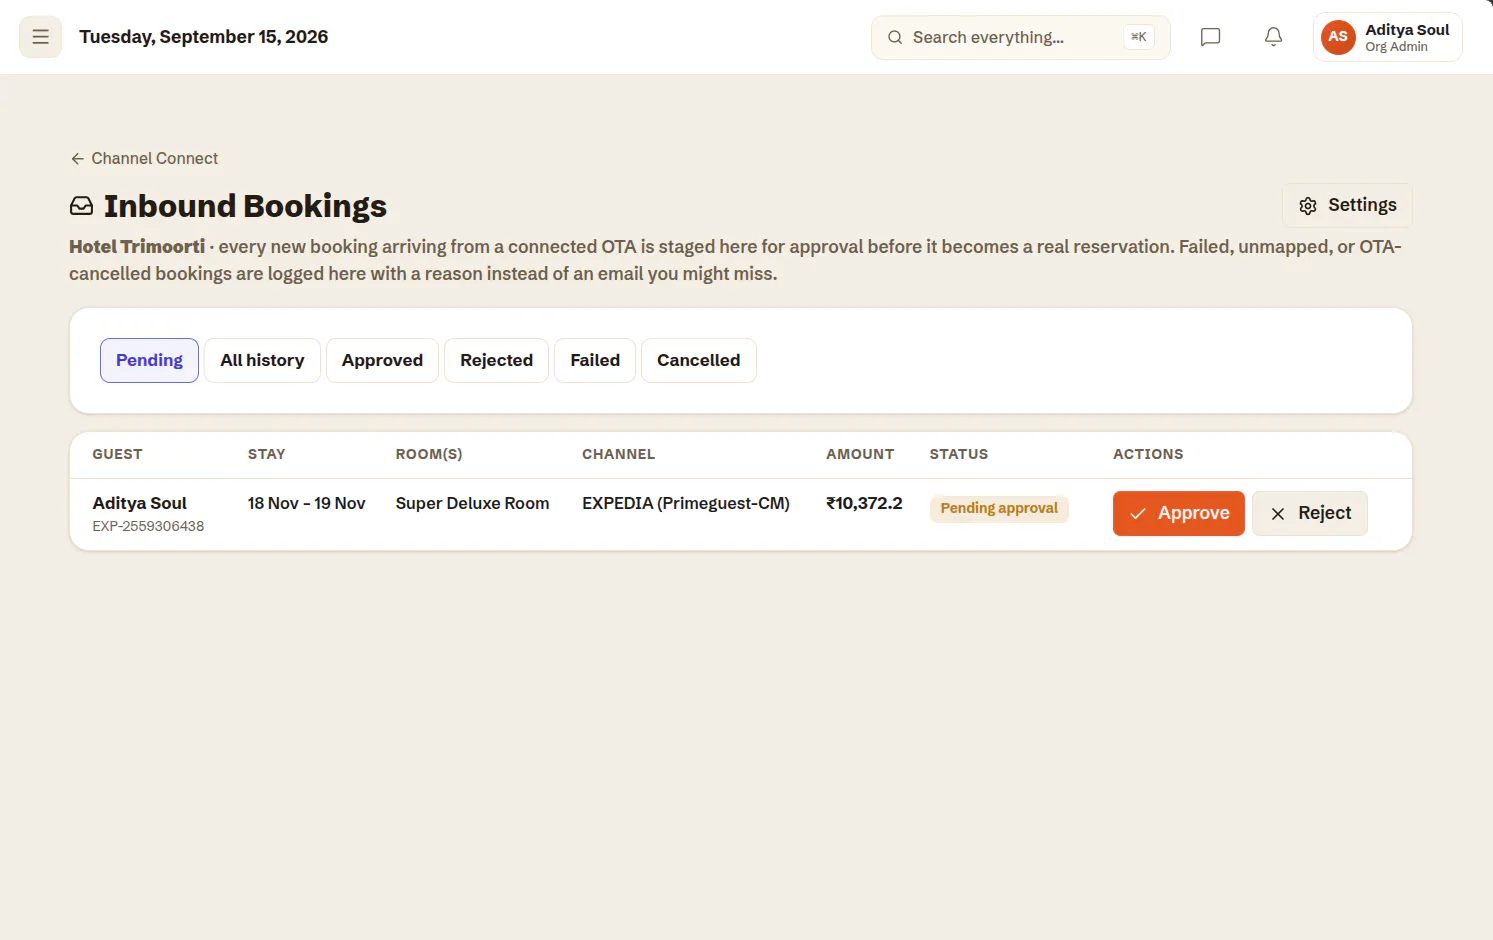Screen dimensions: 1493x940
Task: Approve Aditya Soul's Expedia booking
Action: pyautogui.click(x=1179, y=513)
